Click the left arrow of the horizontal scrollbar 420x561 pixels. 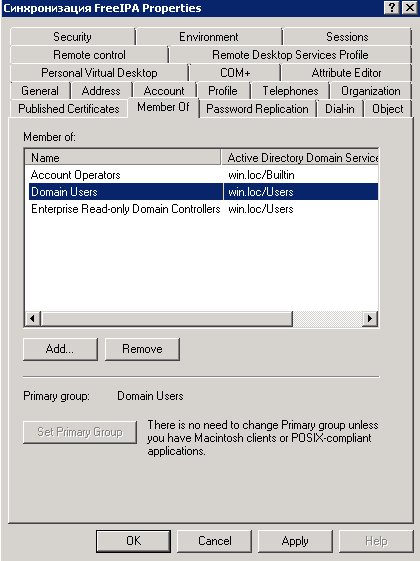click(33, 318)
